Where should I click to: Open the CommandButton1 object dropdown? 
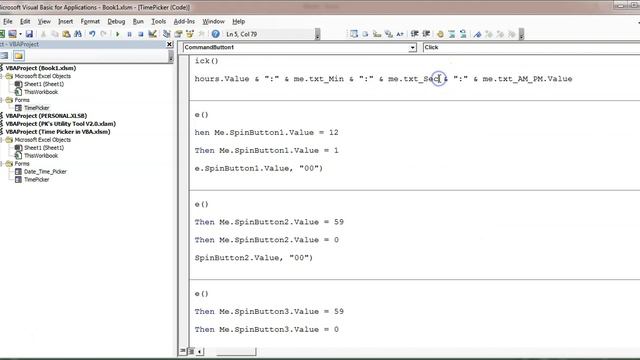tap(412, 48)
